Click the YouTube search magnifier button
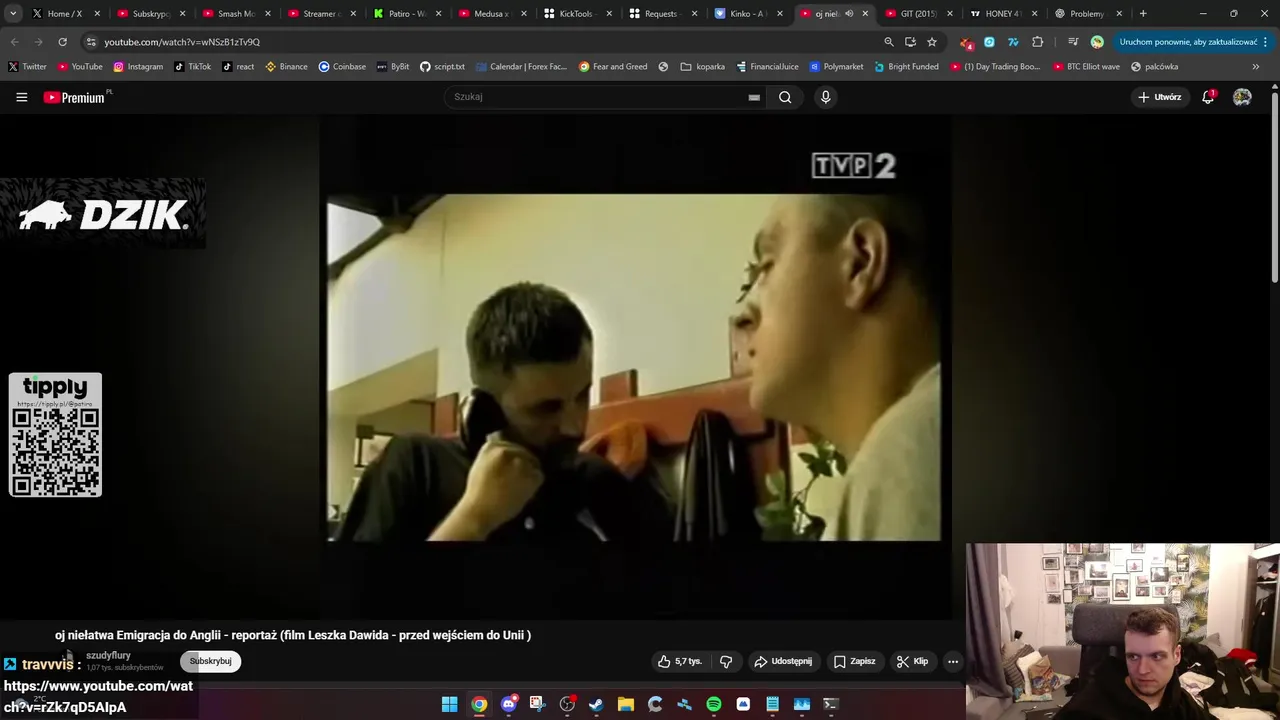This screenshot has height=720, width=1280. 785,97
